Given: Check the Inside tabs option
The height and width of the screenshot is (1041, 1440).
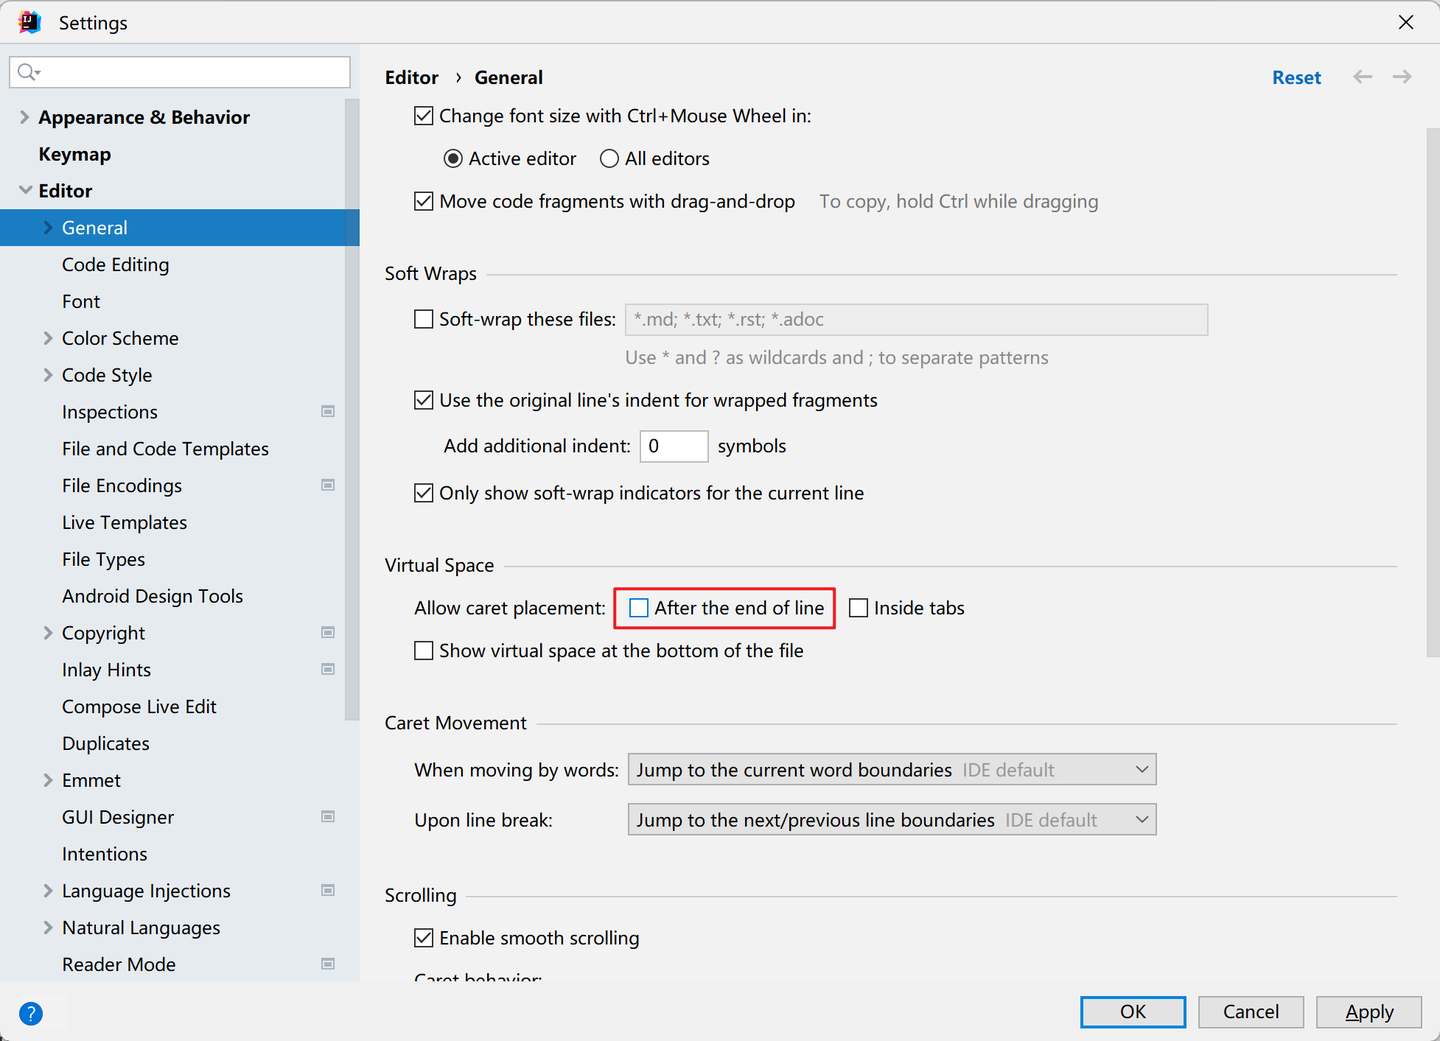Looking at the screenshot, I should pos(858,607).
